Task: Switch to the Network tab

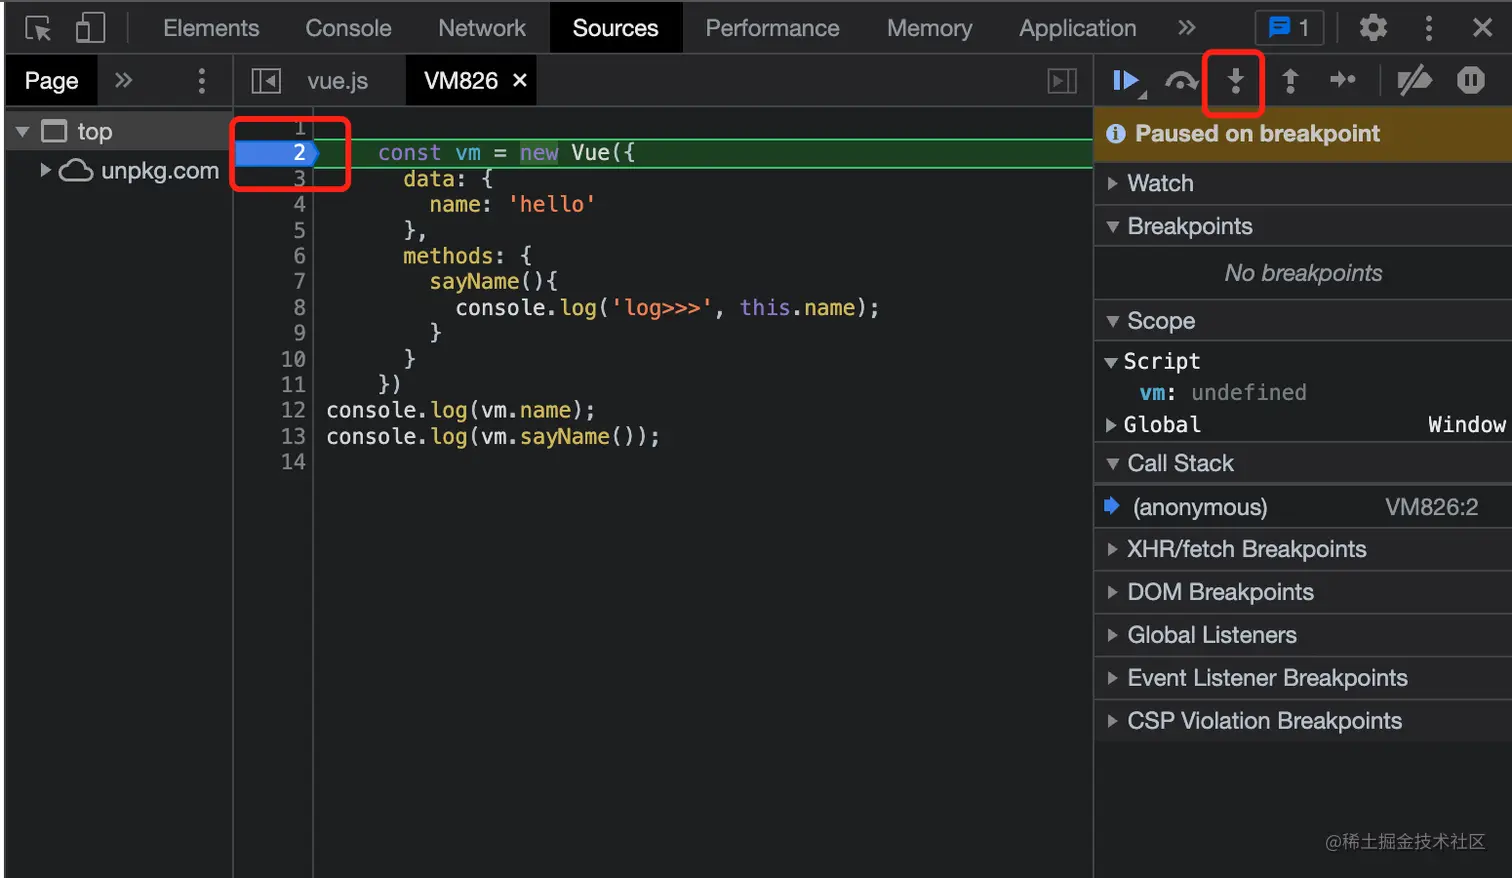Action: 481,28
